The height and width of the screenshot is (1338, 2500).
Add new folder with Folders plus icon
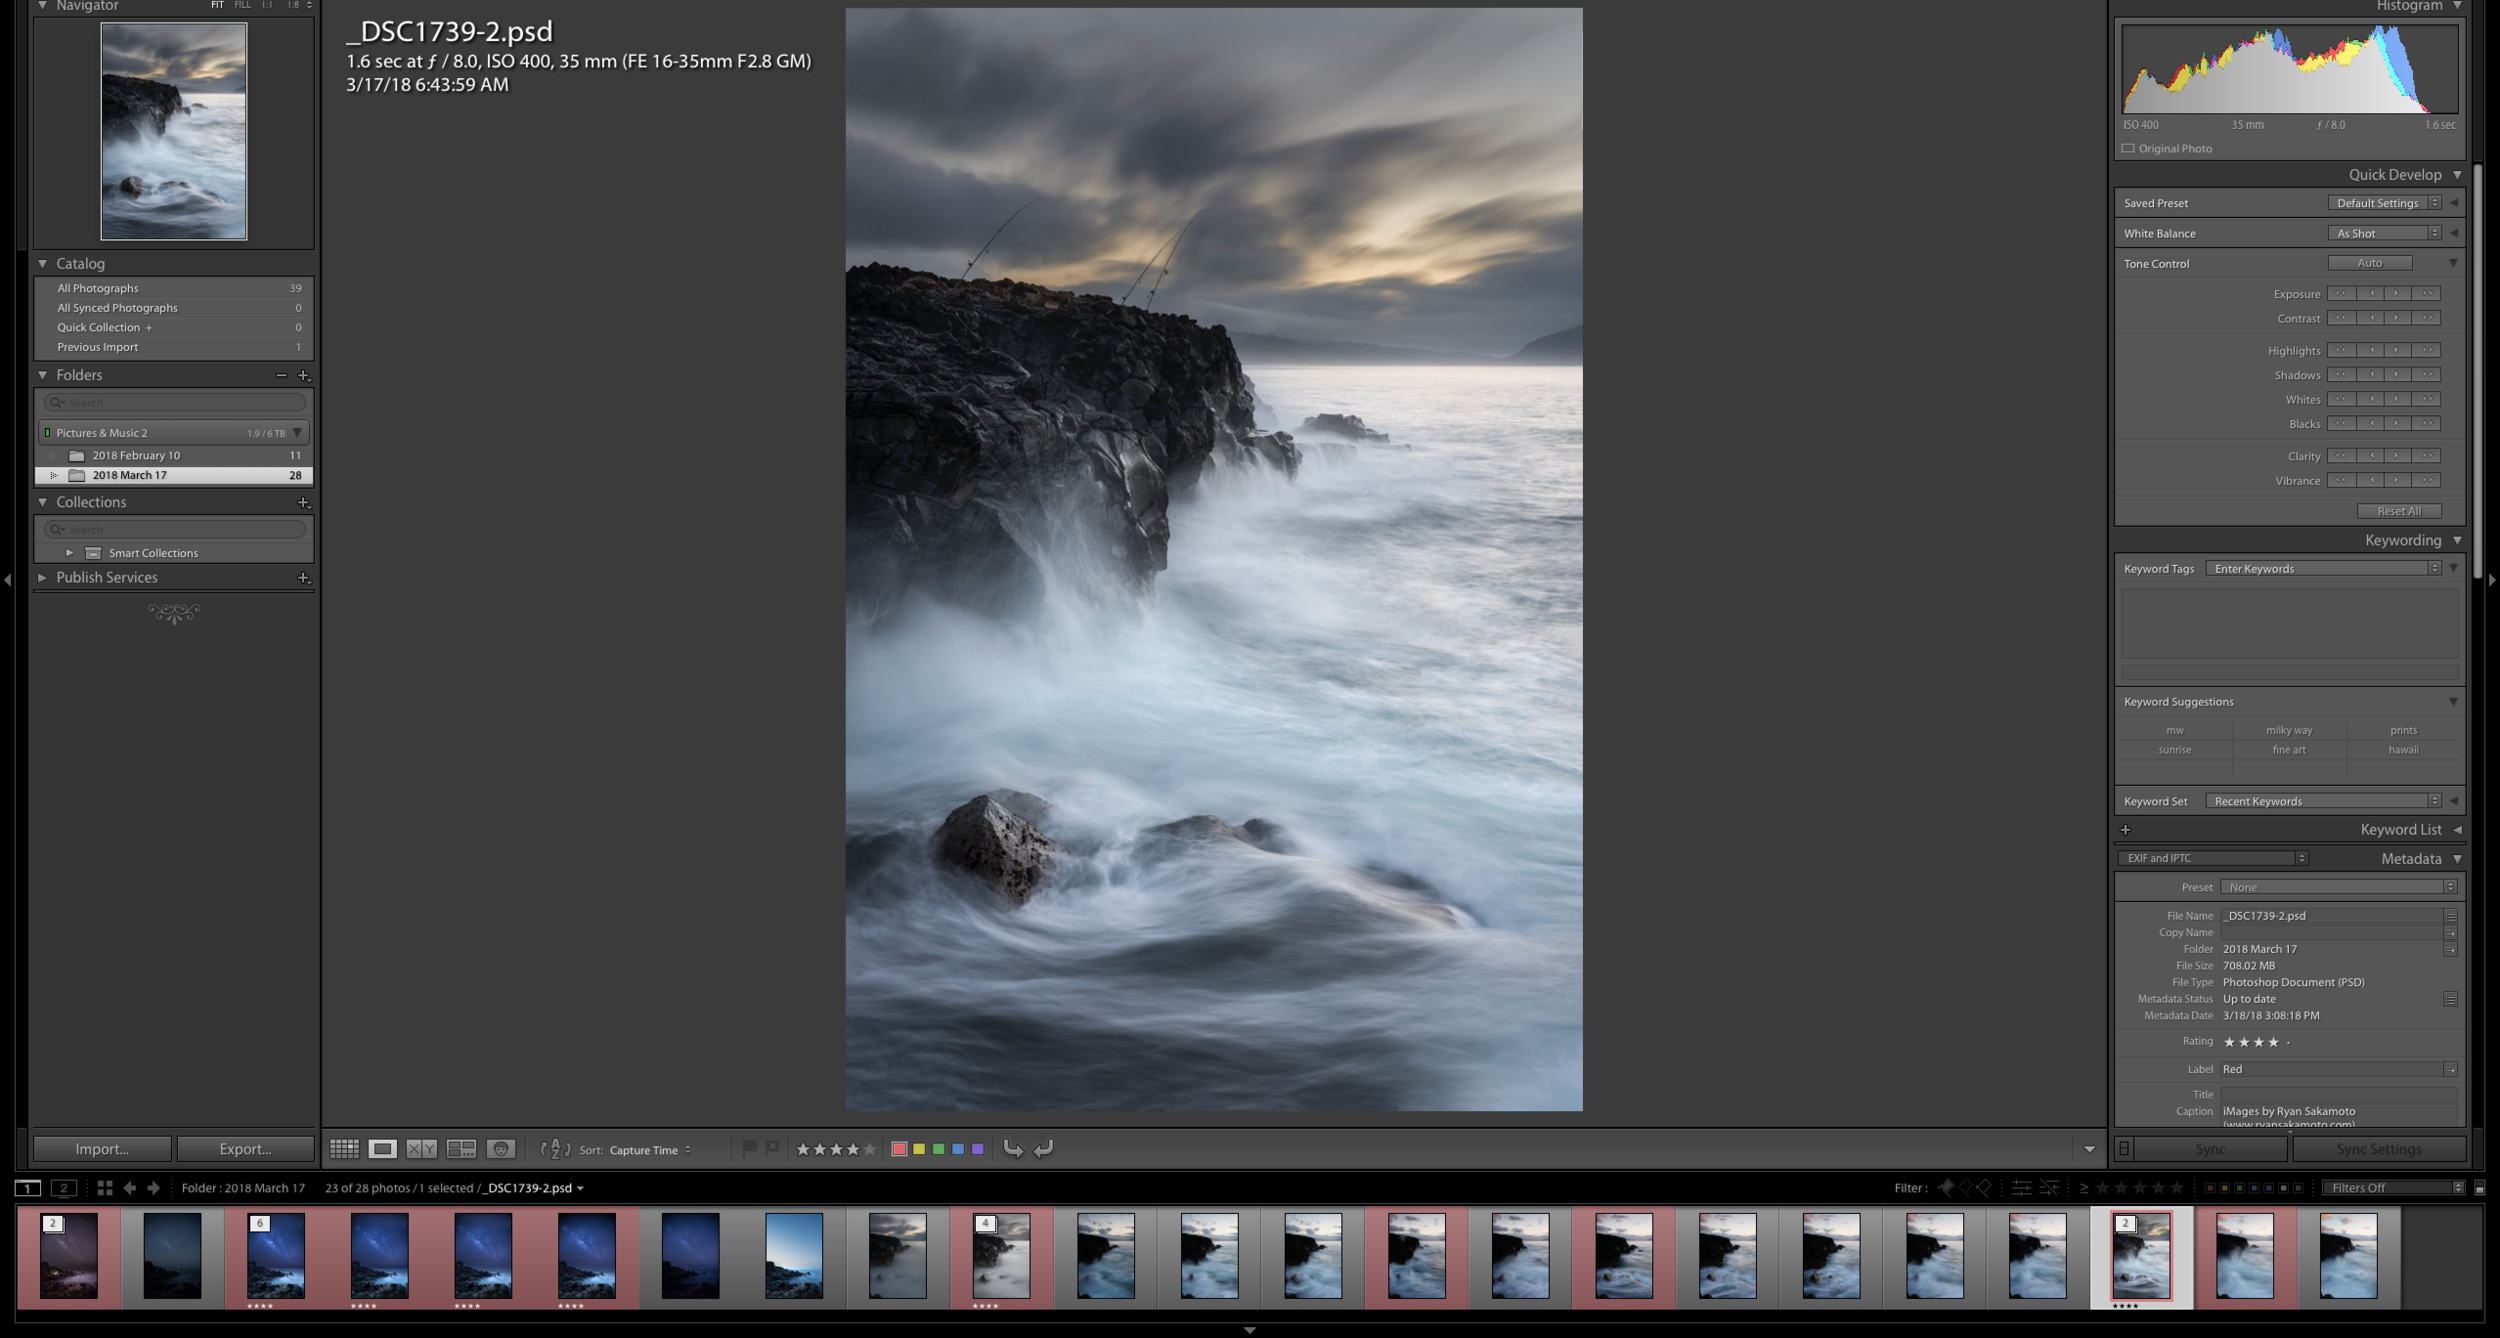(x=304, y=375)
